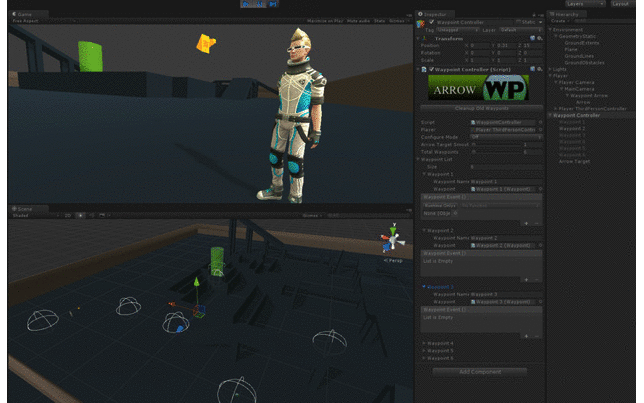
Task: Open the Static dropdown arrow
Action: [540, 22]
